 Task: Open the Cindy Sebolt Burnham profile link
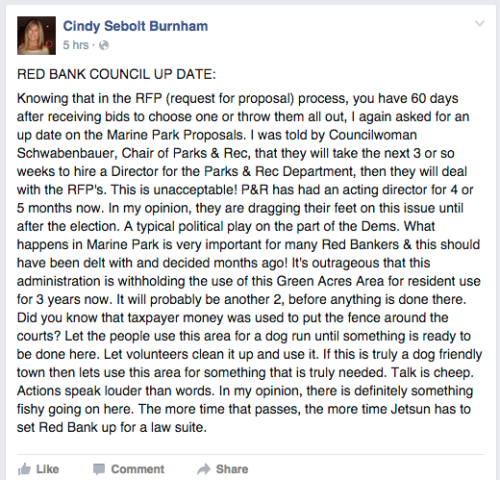pos(135,26)
